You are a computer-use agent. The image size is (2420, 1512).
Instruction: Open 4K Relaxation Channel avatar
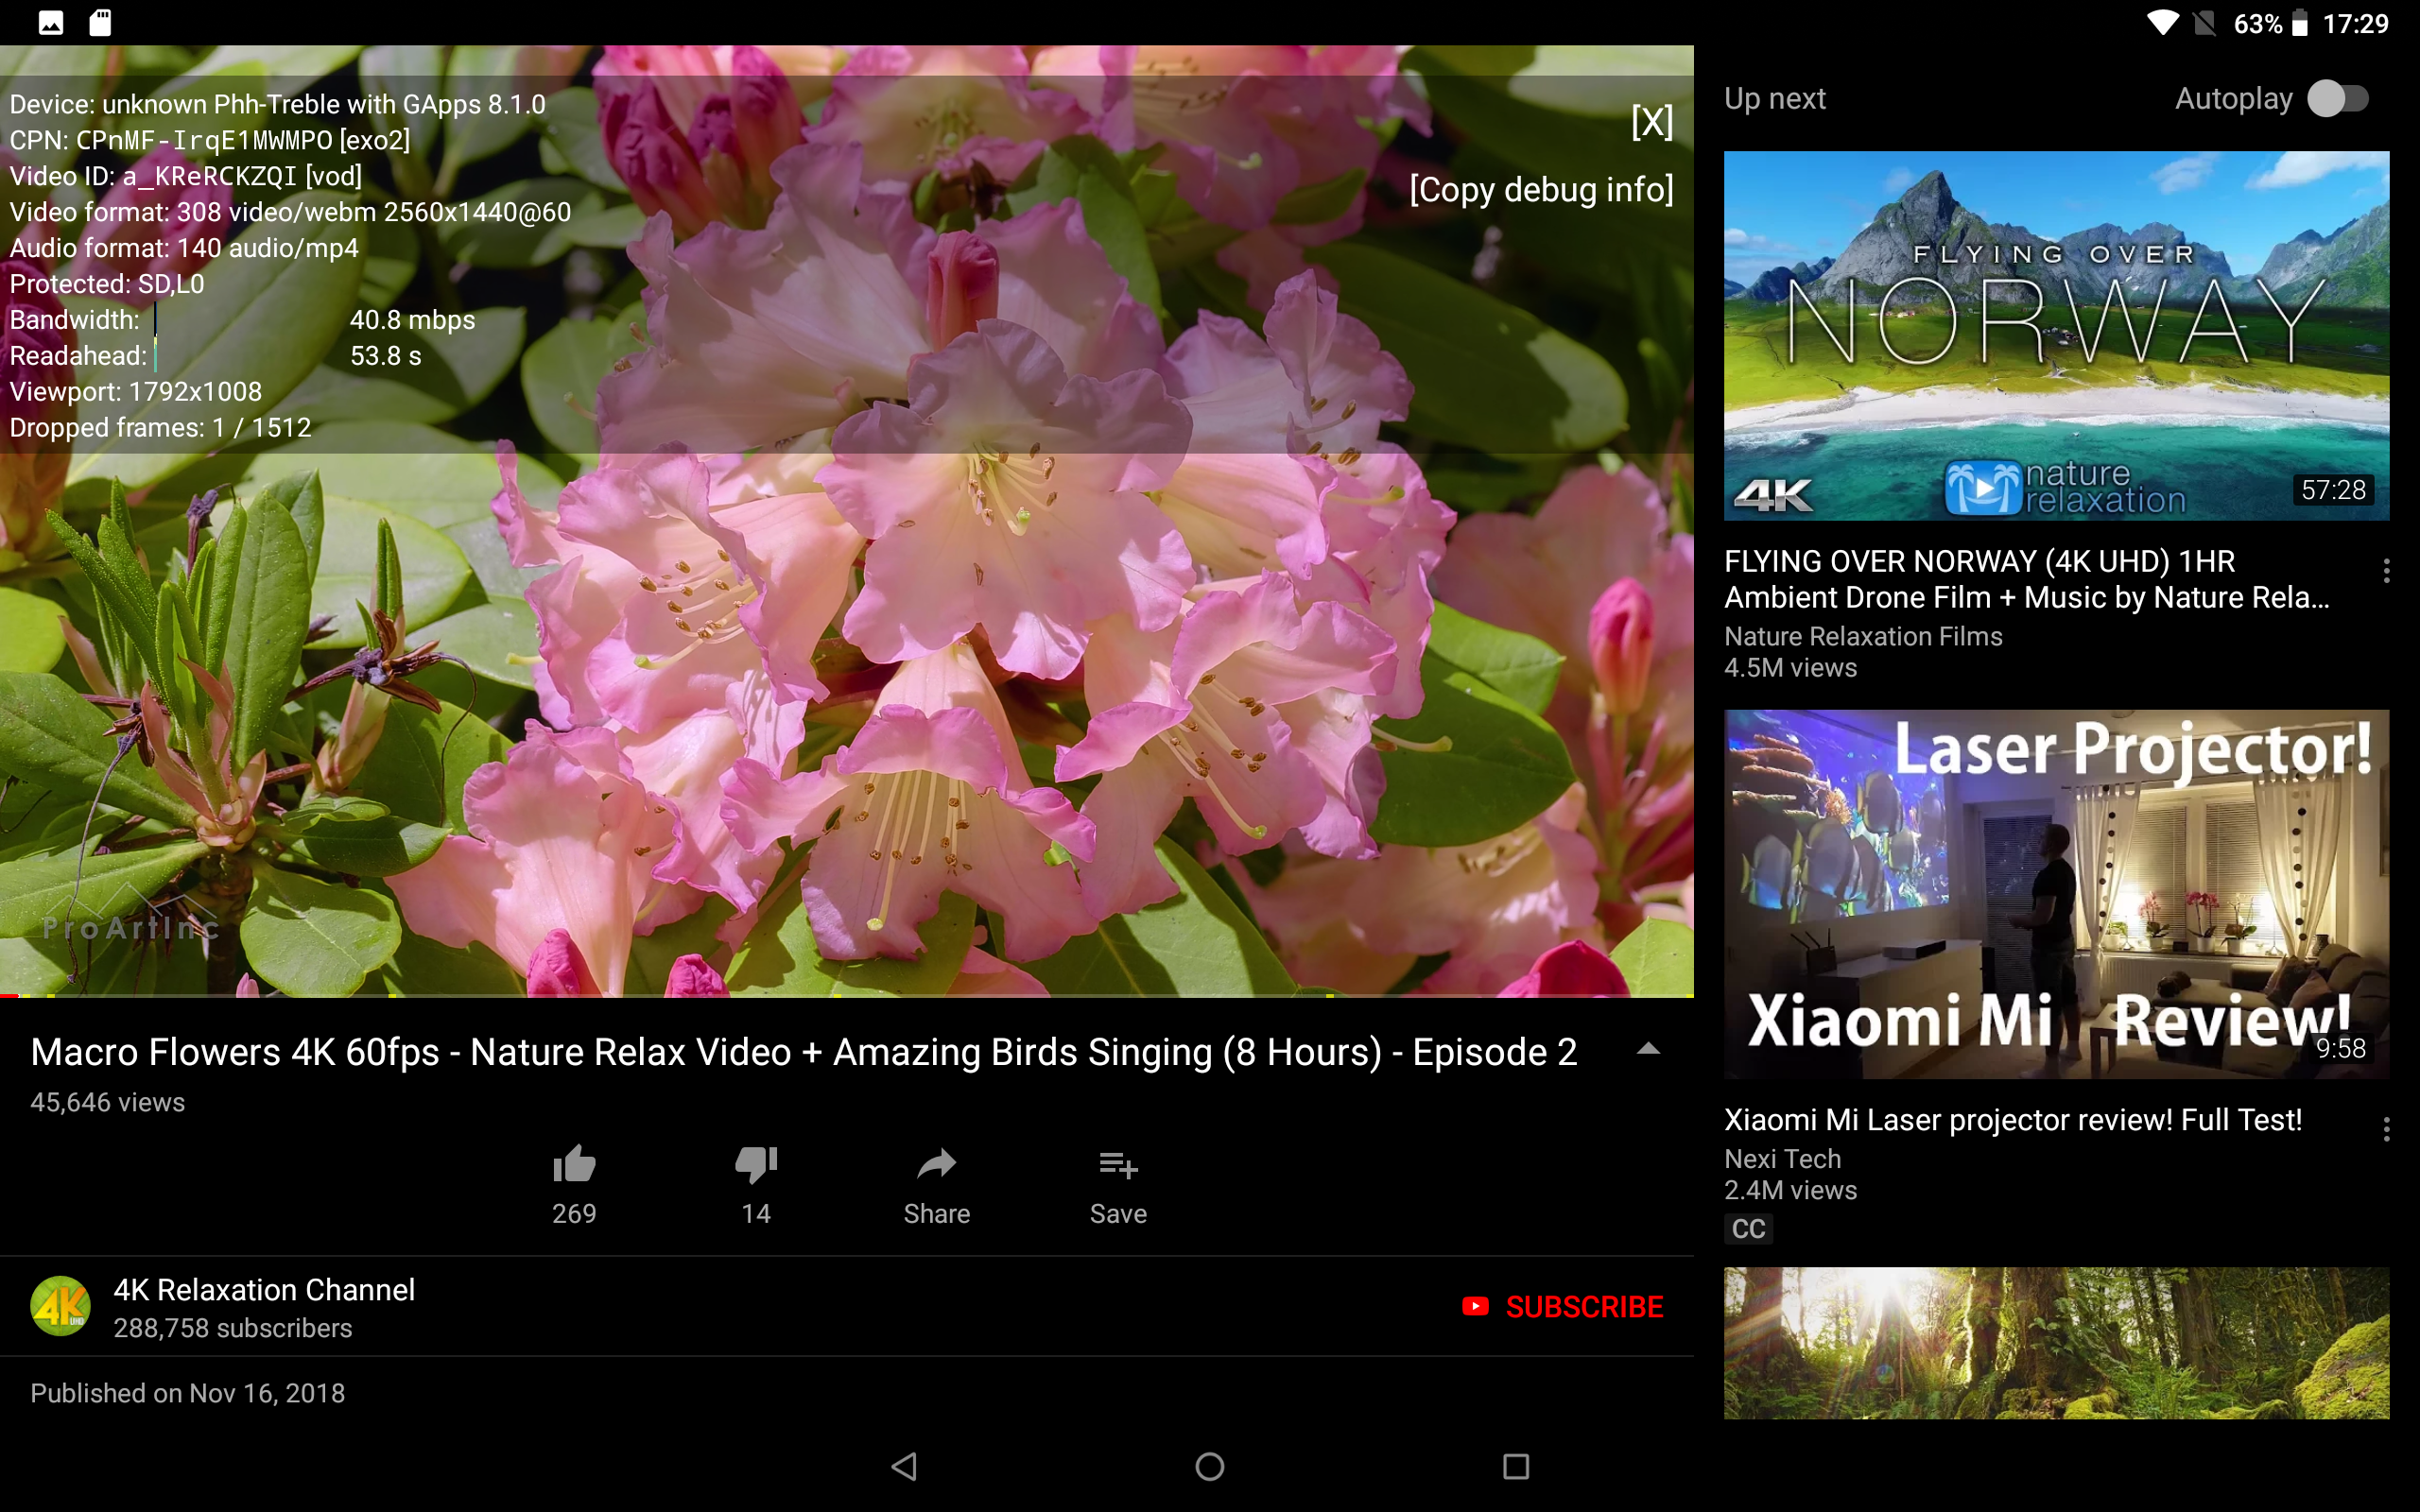(60, 1306)
